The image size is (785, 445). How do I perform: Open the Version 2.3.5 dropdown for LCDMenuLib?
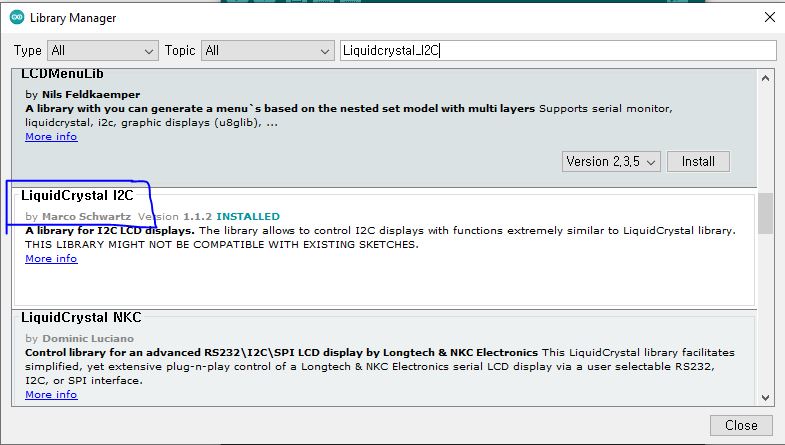click(611, 162)
